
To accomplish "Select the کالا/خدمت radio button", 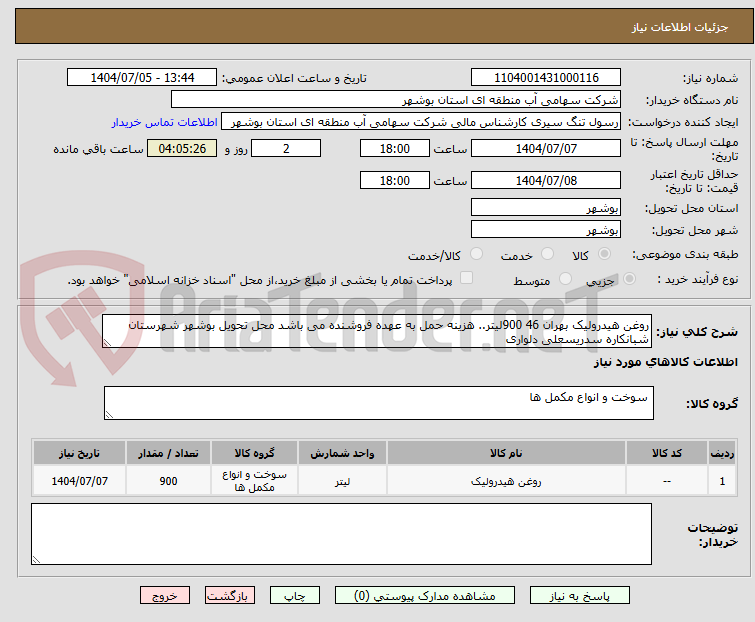I will tap(476, 254).
